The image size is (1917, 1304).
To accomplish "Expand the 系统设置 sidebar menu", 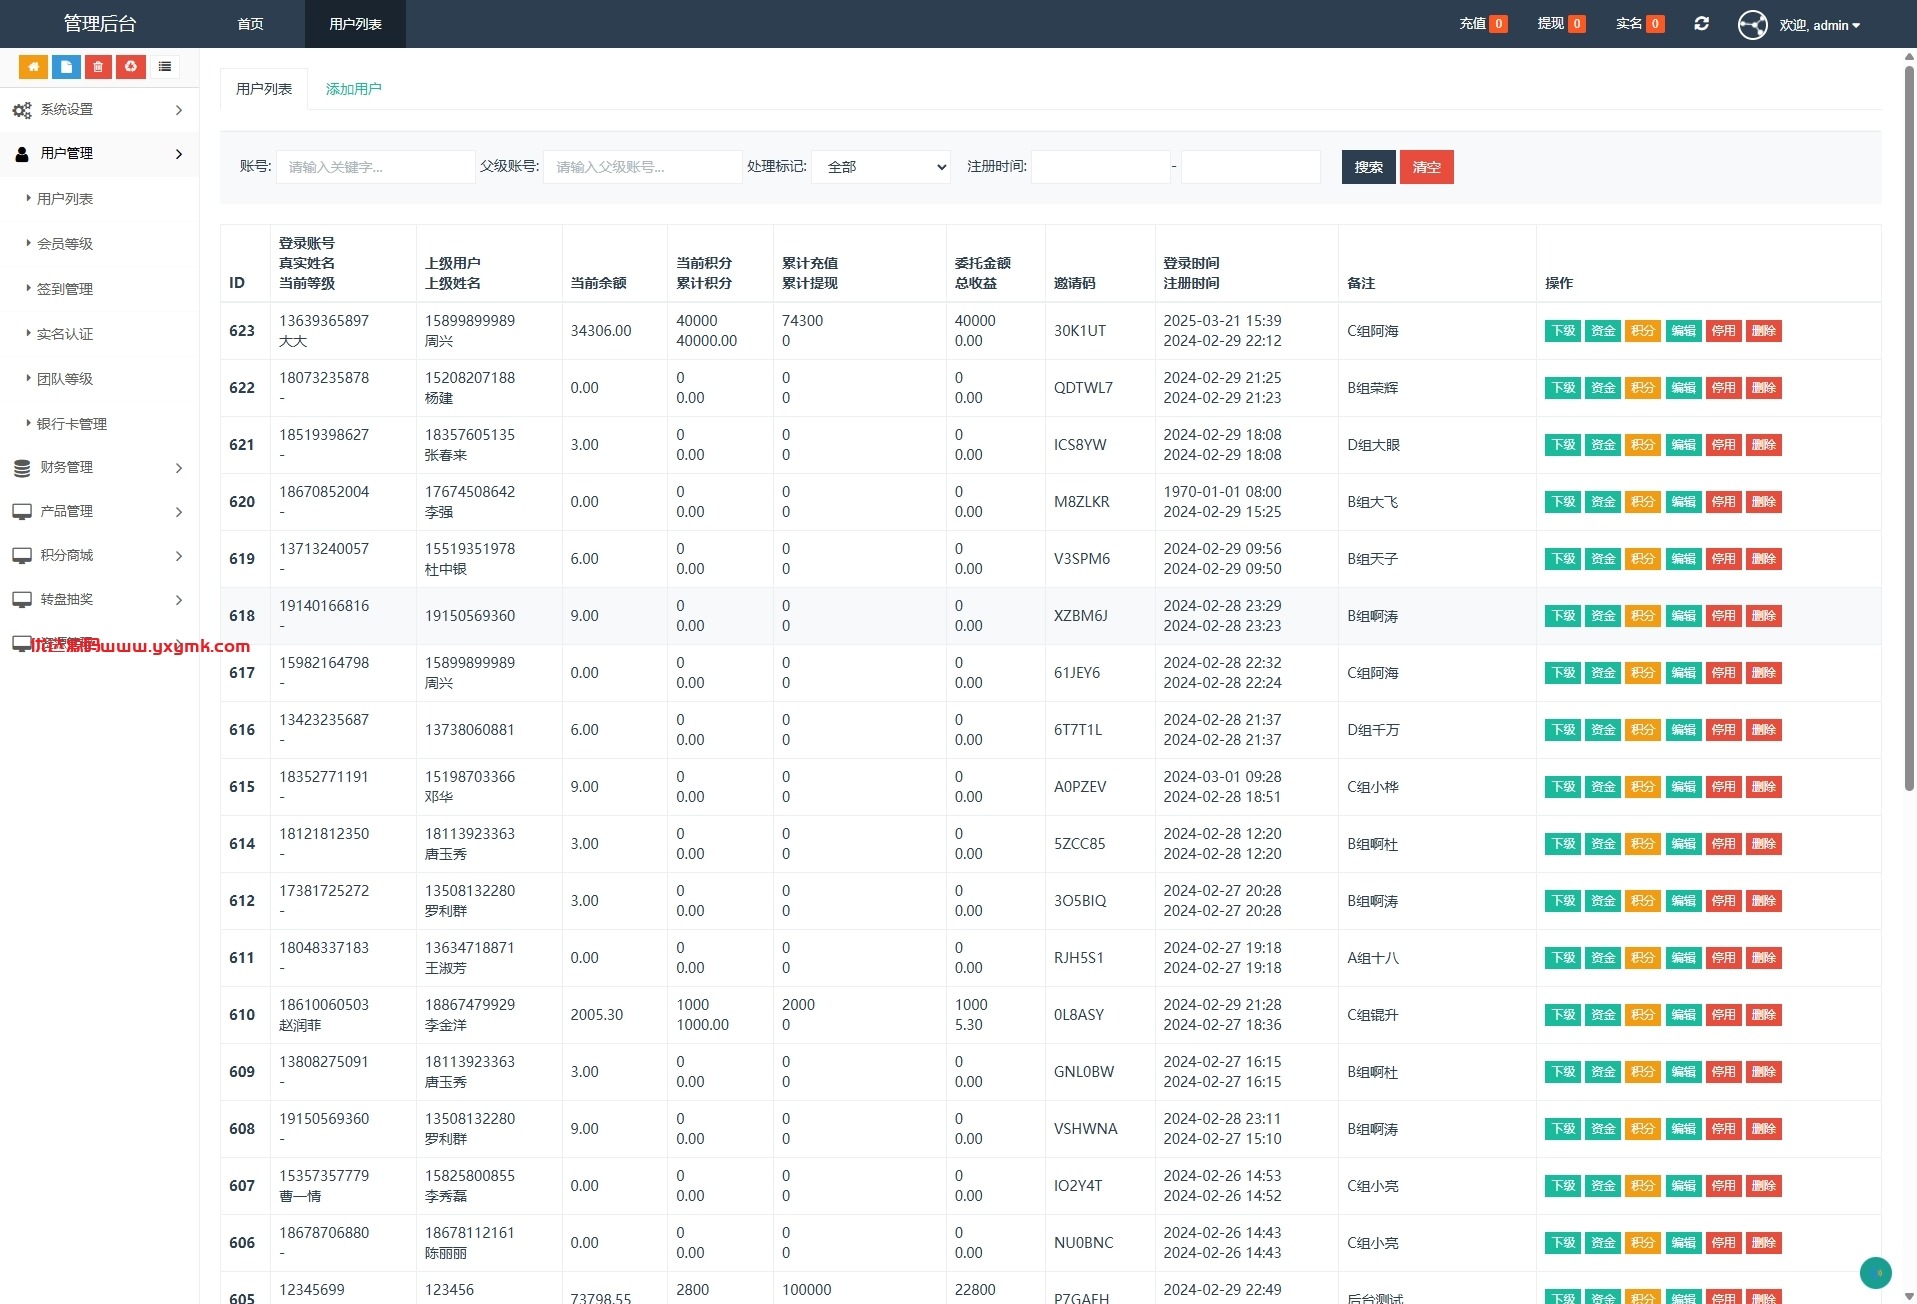I will 99,110.
